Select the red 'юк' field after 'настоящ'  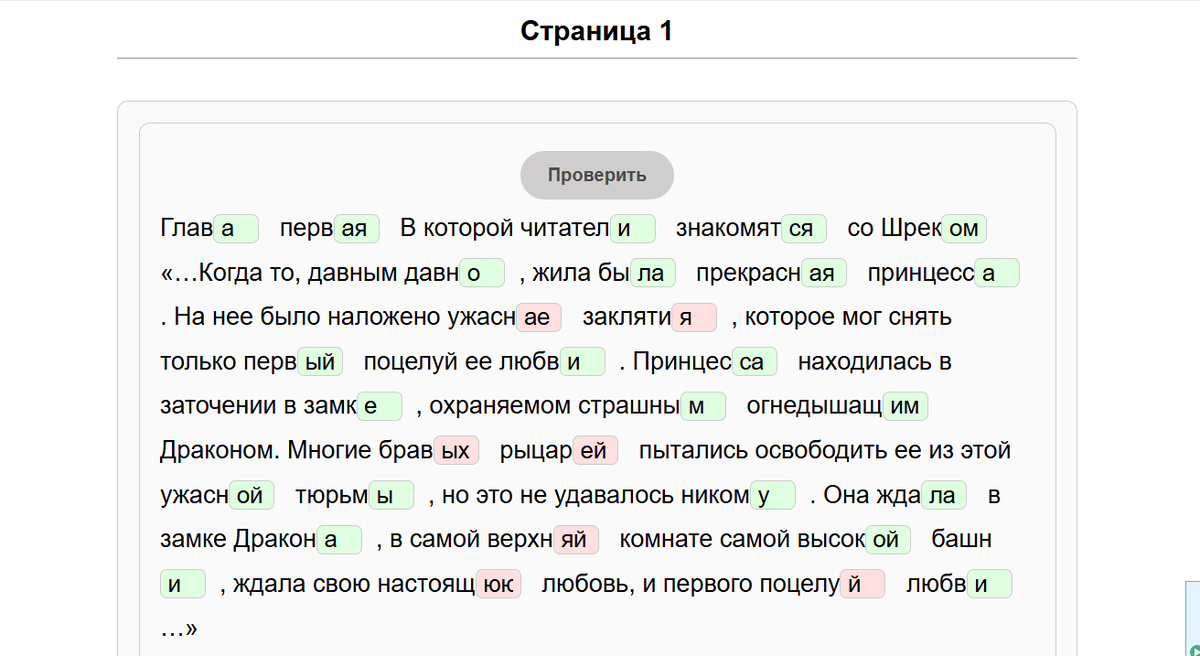498,583
